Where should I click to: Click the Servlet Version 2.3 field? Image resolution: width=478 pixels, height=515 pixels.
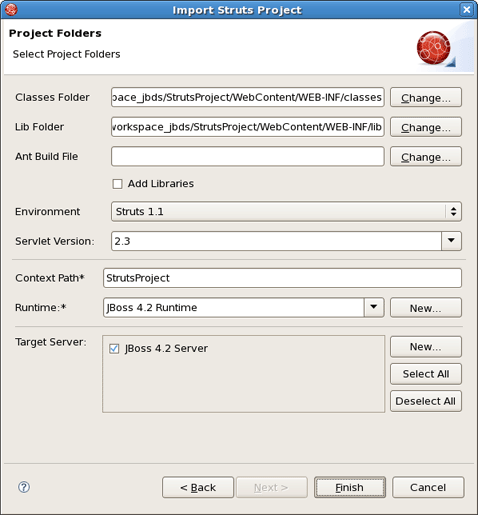276,241
